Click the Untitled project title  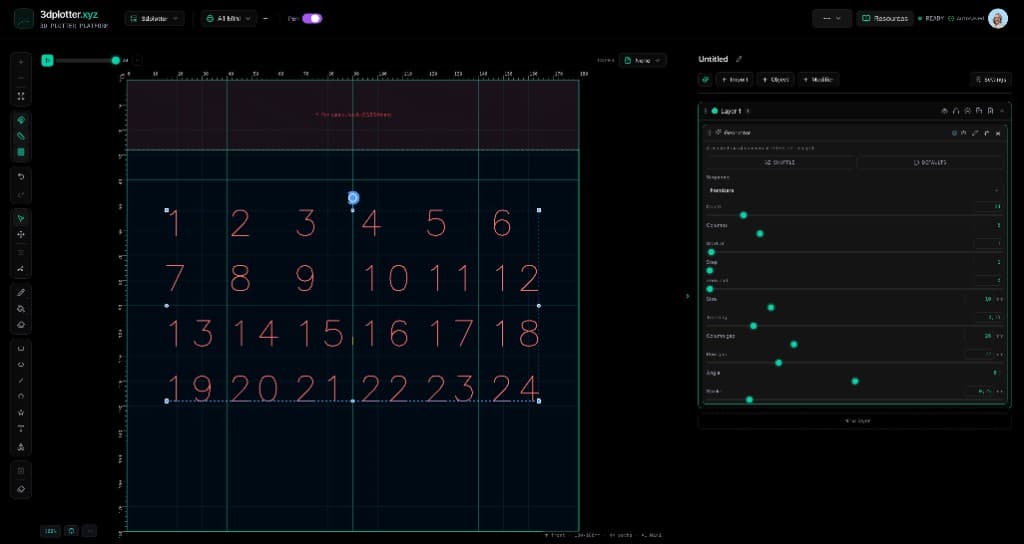(713, 59)
